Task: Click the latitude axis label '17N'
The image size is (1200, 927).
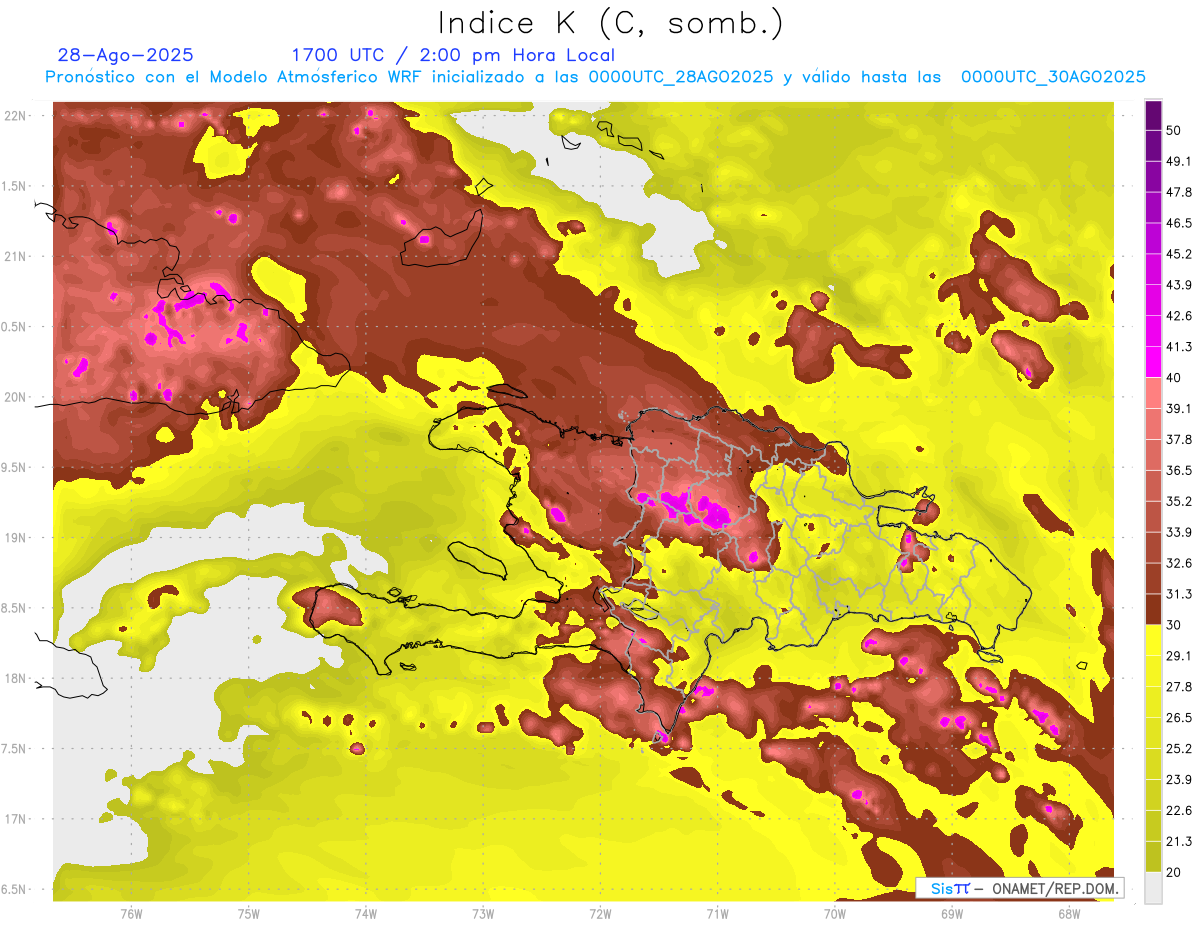Action: click(x=14, y=819)
